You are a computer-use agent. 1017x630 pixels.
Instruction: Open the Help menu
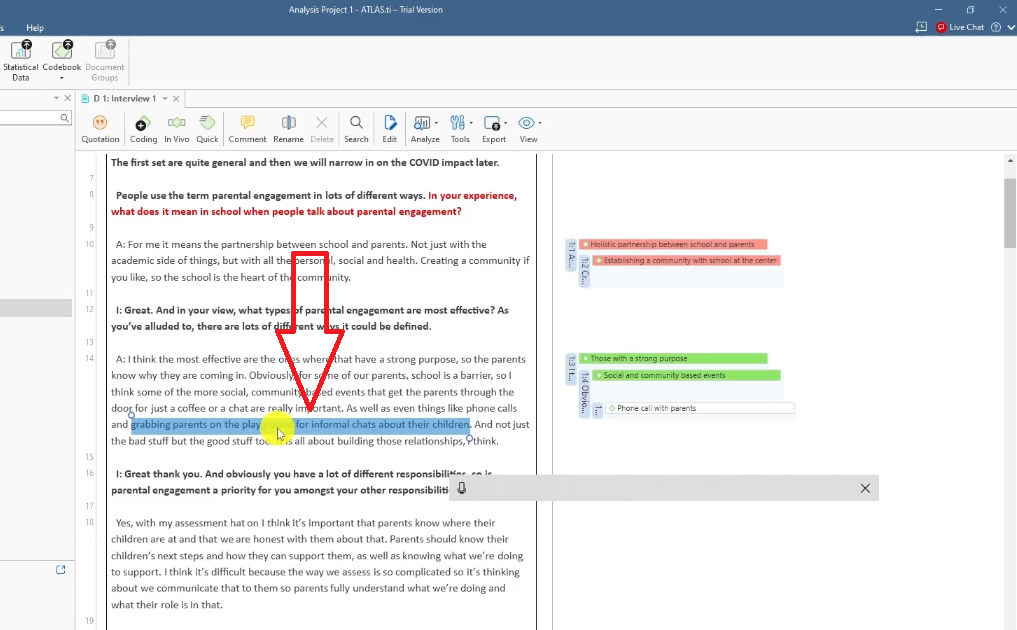pyautogui.click(x=35, y=28)
